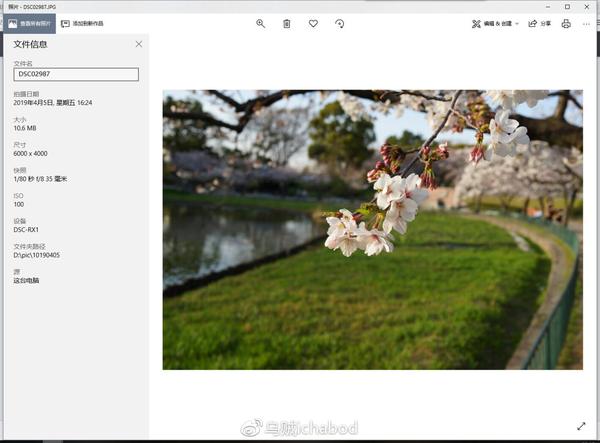Viewport: 600px width, 443px height.
Task: Click the DSC02987 file name field
Action: (x=76, y=74)
